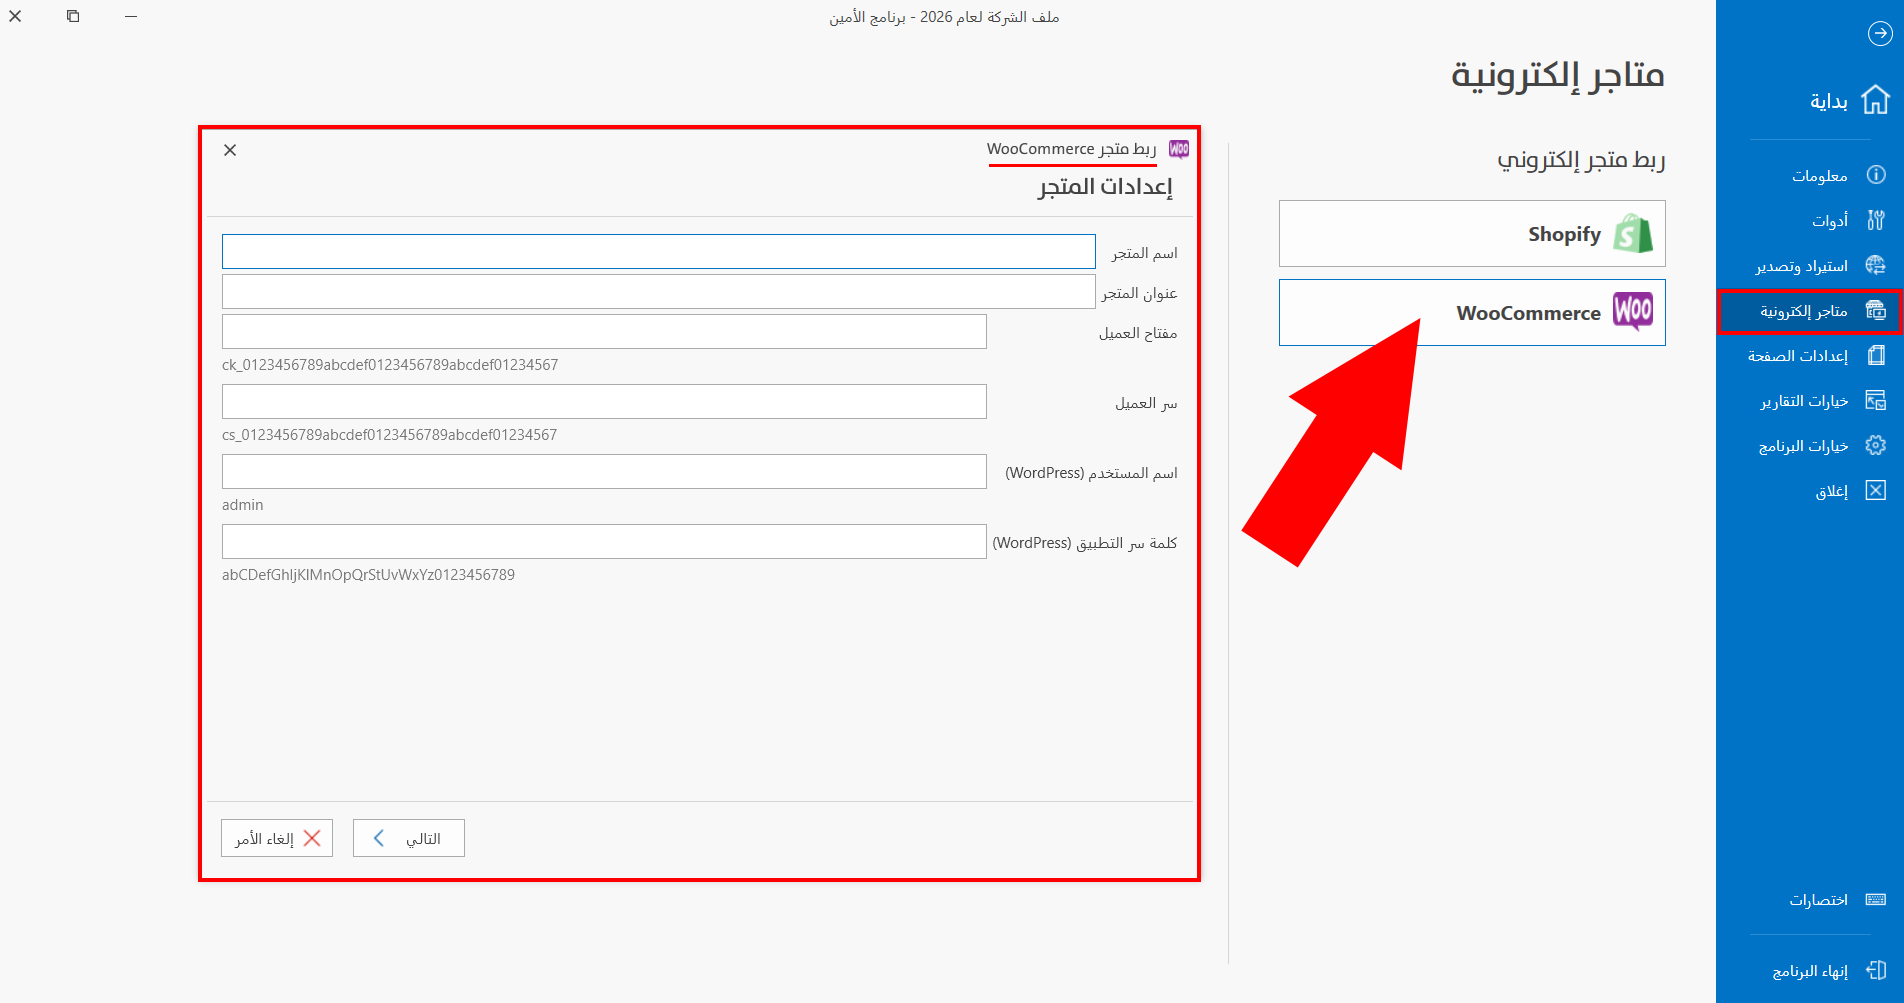Click the خيارات البرنامج gear icon
Screen dimensions: 1904x1003
1876,445
